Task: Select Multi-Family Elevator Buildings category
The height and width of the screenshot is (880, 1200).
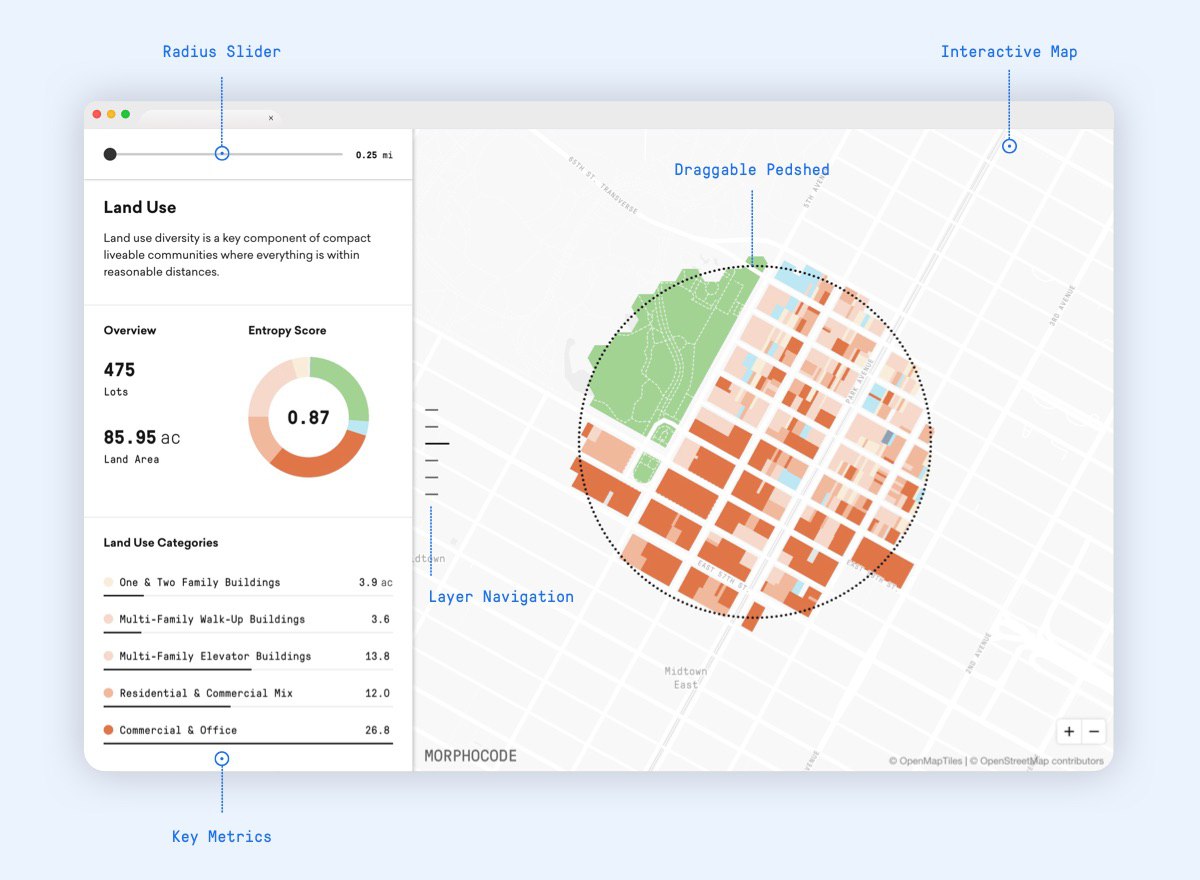Action: [248, 657]
